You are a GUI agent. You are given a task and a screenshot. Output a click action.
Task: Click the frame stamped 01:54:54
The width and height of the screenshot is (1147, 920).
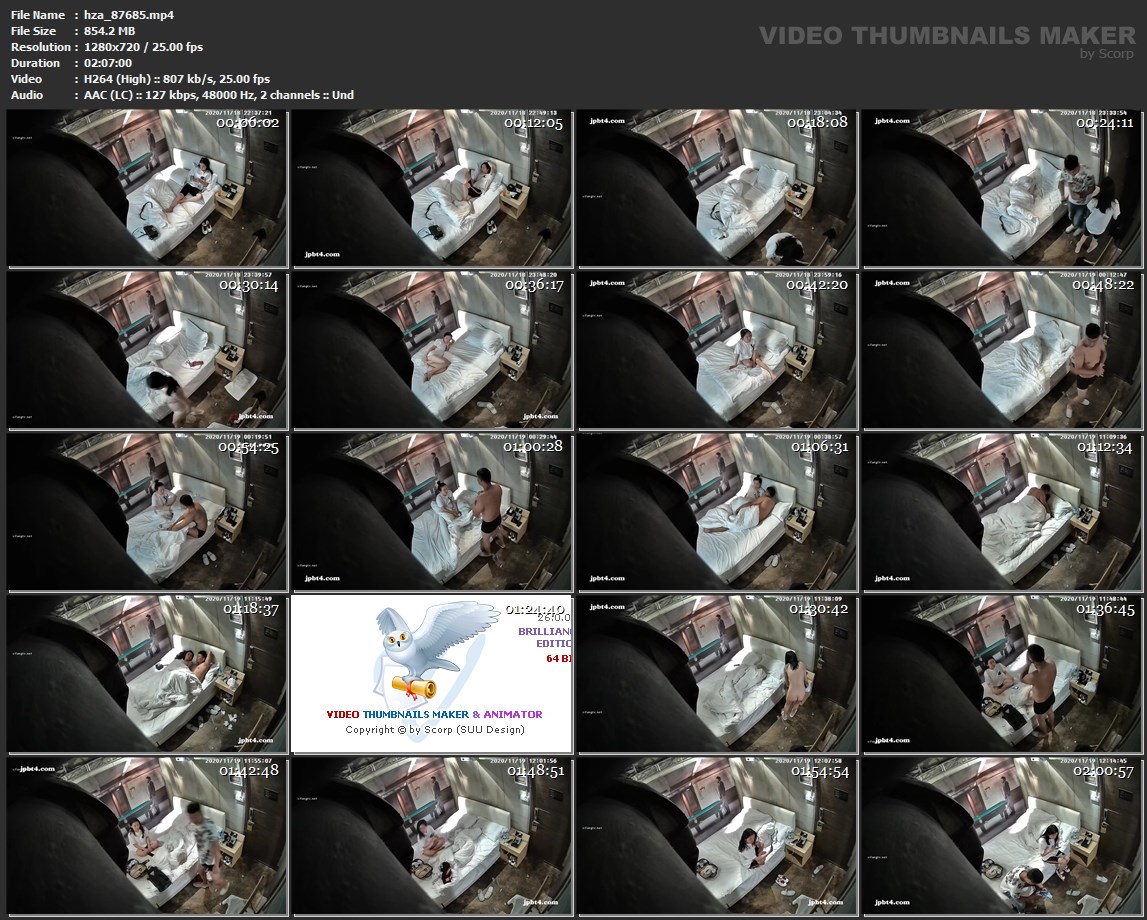coord(718,836)
